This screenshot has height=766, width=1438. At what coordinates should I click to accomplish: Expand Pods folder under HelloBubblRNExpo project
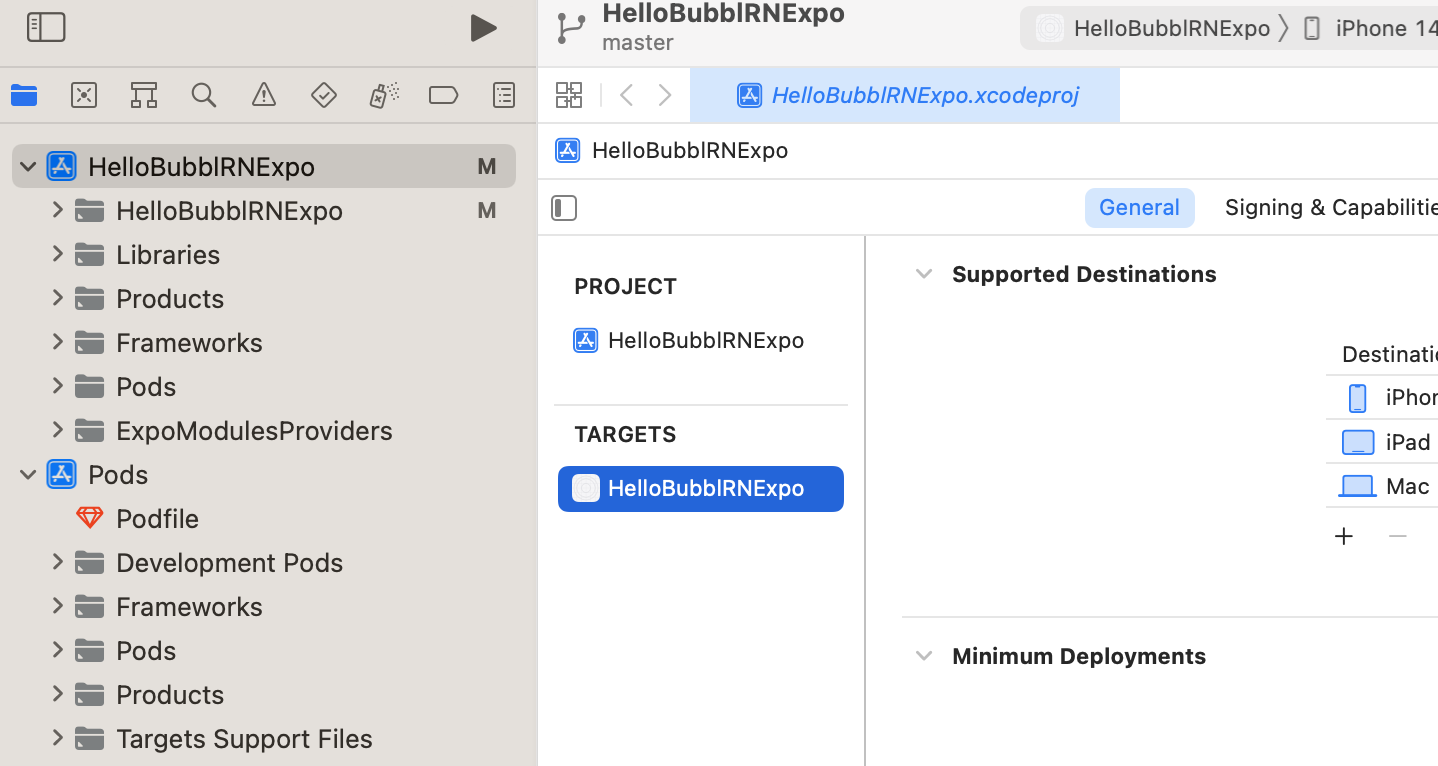click(57, 386)
